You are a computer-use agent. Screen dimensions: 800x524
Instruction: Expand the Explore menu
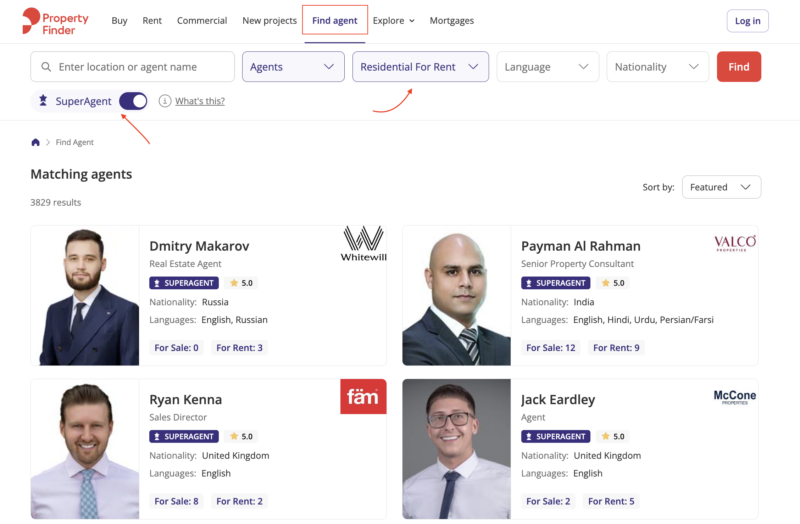(394, 21)
